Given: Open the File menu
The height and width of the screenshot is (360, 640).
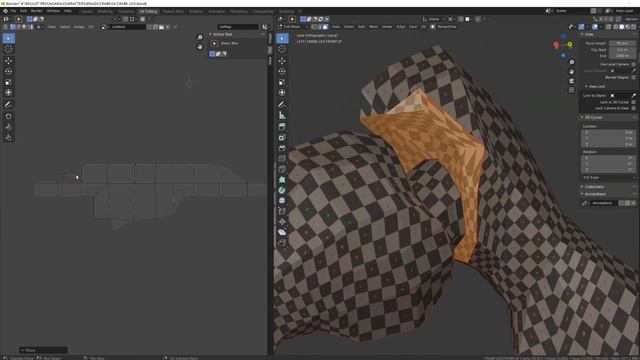Looking at the screenshot, I should [13, 11].
